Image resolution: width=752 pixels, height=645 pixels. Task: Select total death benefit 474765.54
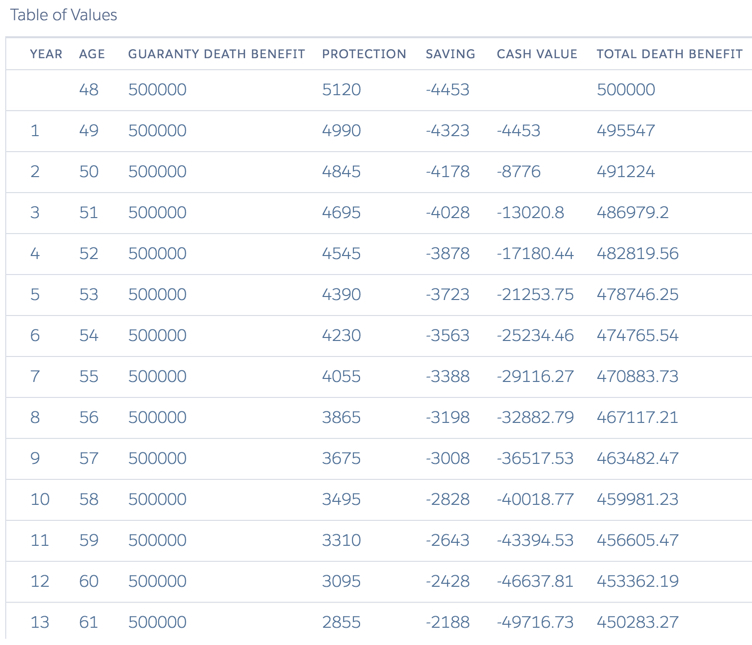click(637, 336)
